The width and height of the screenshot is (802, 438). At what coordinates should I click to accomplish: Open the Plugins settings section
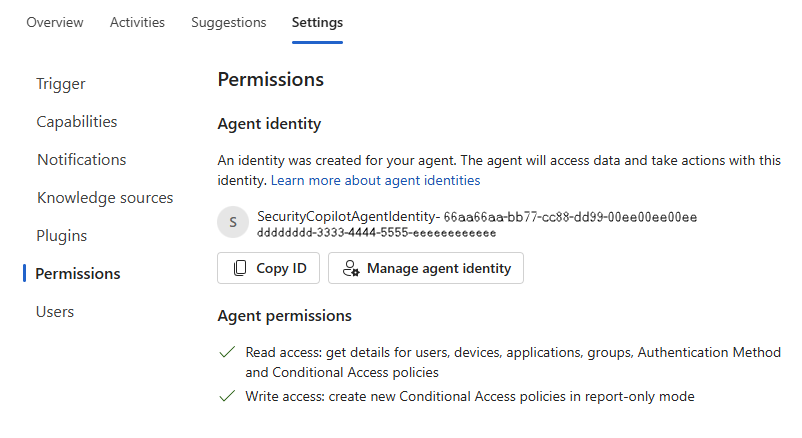[x=62, y=236]
